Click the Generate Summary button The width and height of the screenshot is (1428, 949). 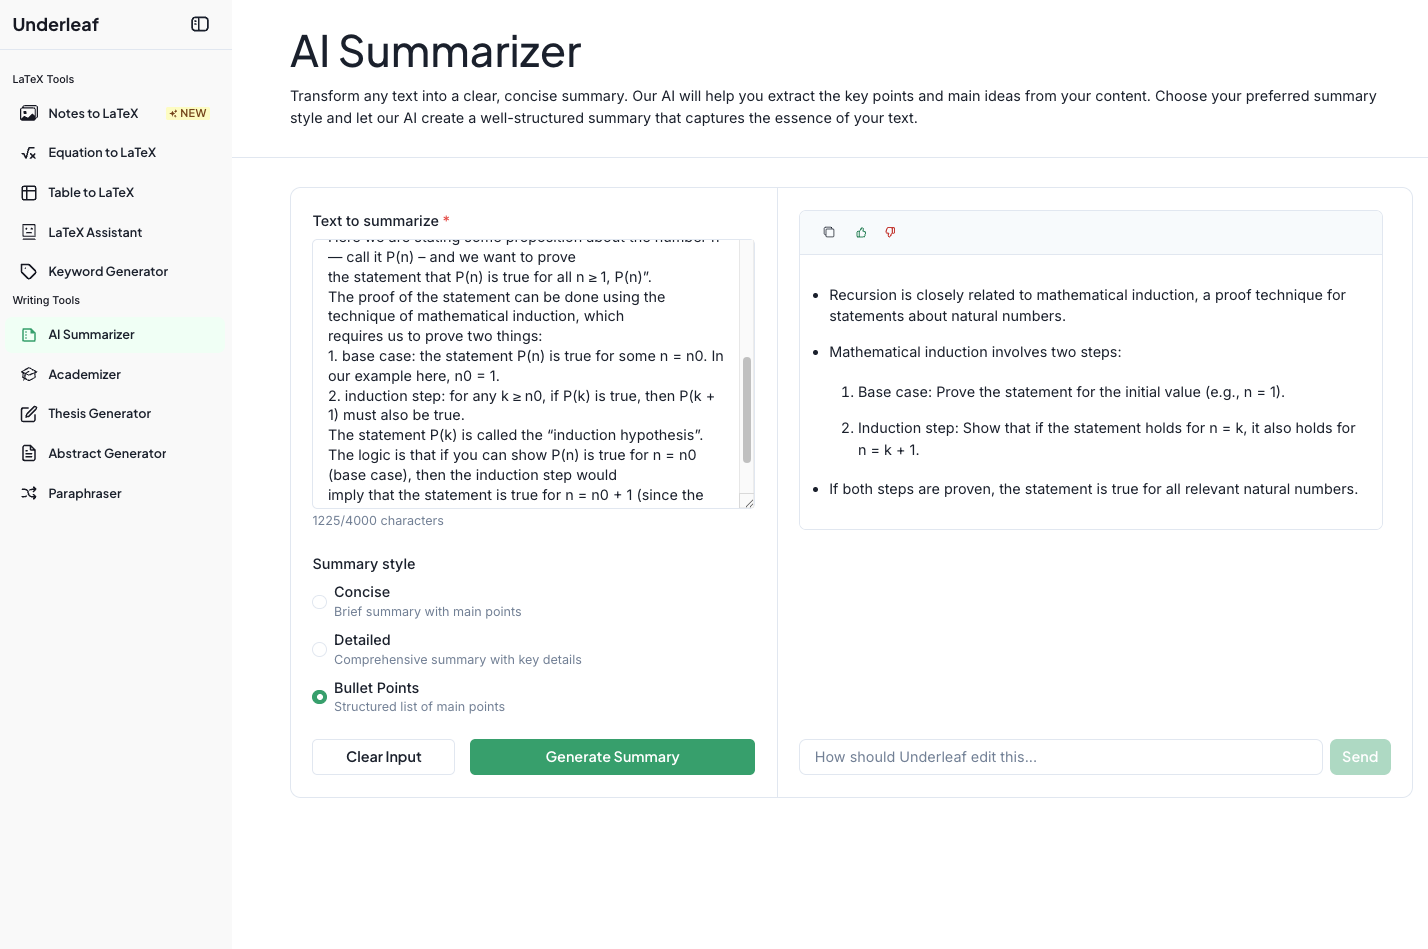612,757
